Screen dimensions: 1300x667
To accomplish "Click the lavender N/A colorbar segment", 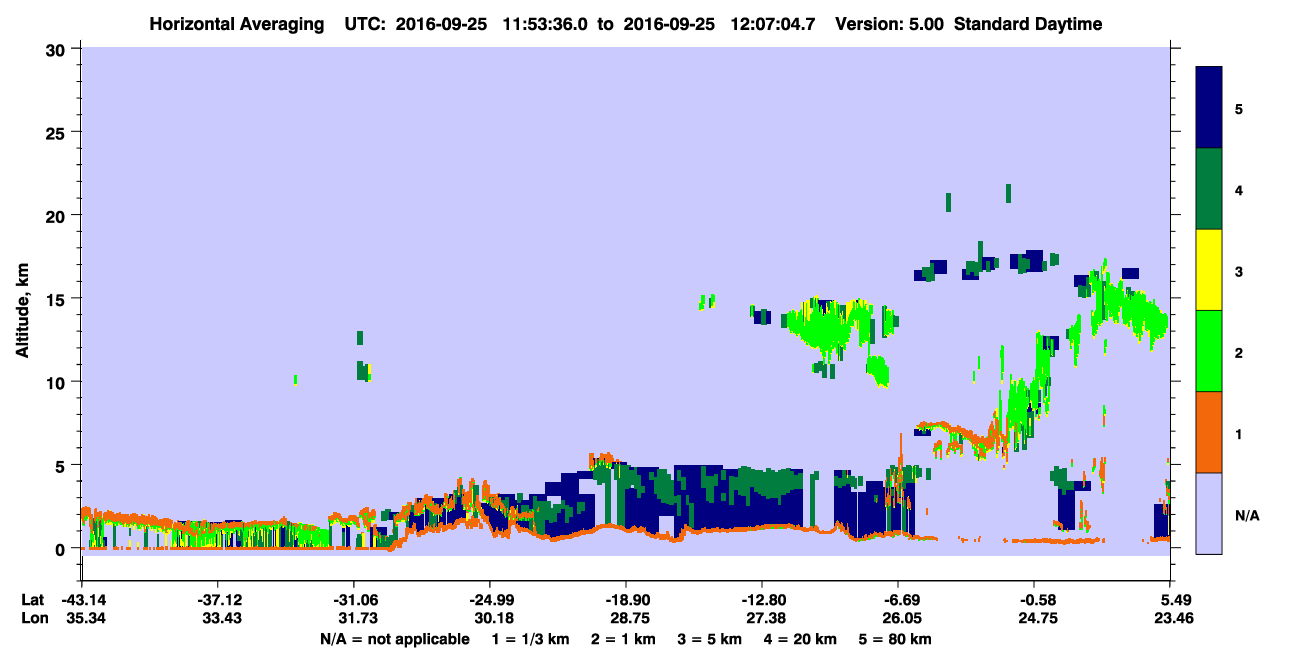I will click(x=1209, y=513).
